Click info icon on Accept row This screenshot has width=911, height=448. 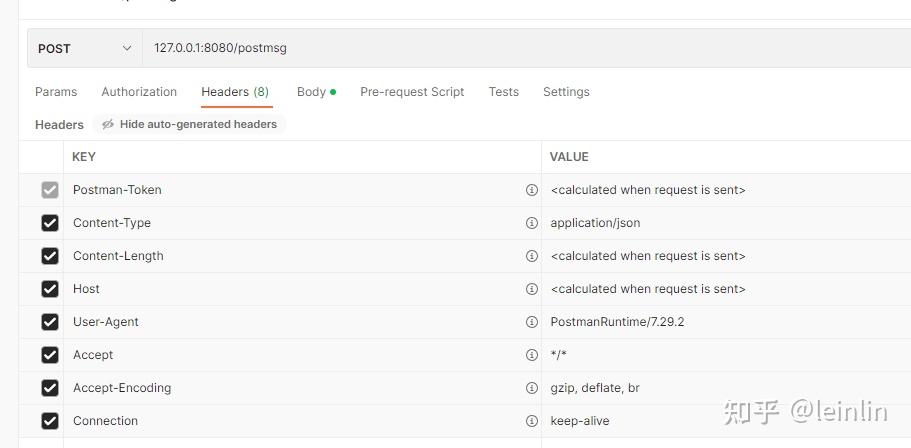click(x=532, y=355)
